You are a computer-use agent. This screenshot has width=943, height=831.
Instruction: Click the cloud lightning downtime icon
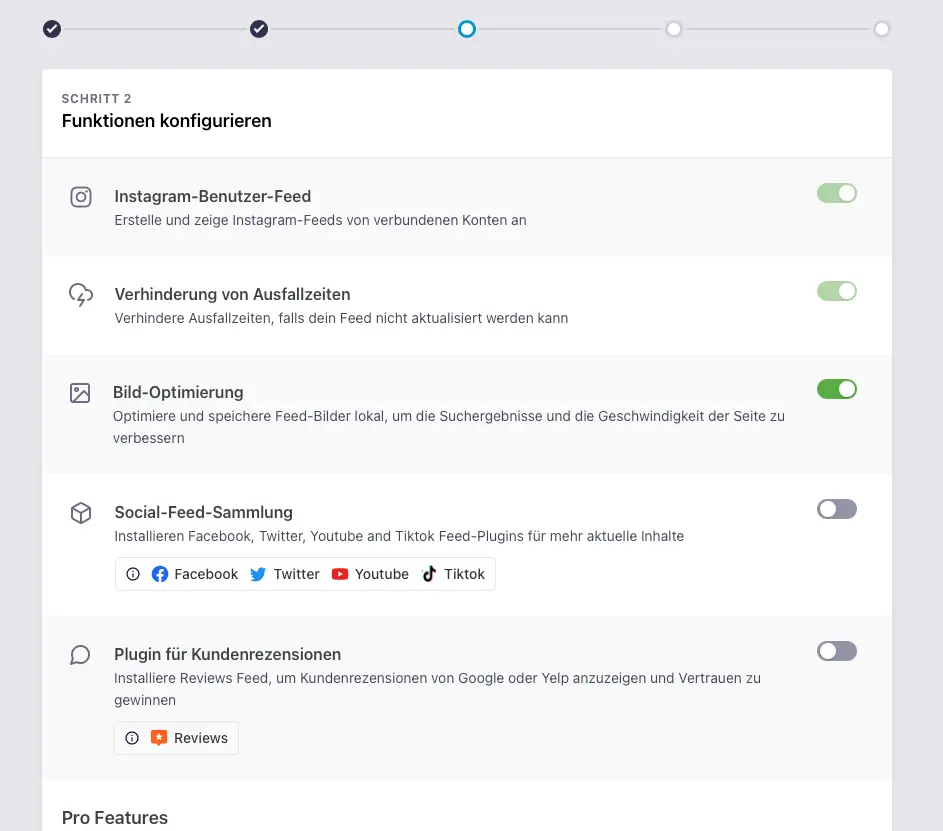(x=81, y=295)
